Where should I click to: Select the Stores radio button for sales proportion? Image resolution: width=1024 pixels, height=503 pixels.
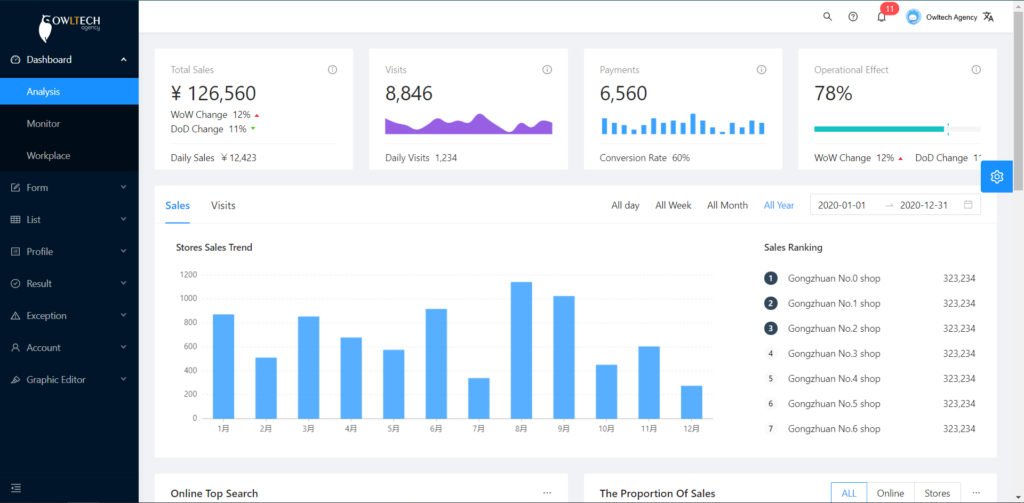(x=938, y=493)
